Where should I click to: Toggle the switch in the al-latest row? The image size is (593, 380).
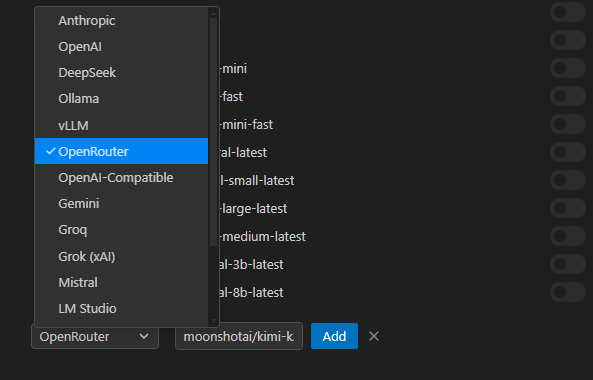pyautogui.click(x=568, y=152)
